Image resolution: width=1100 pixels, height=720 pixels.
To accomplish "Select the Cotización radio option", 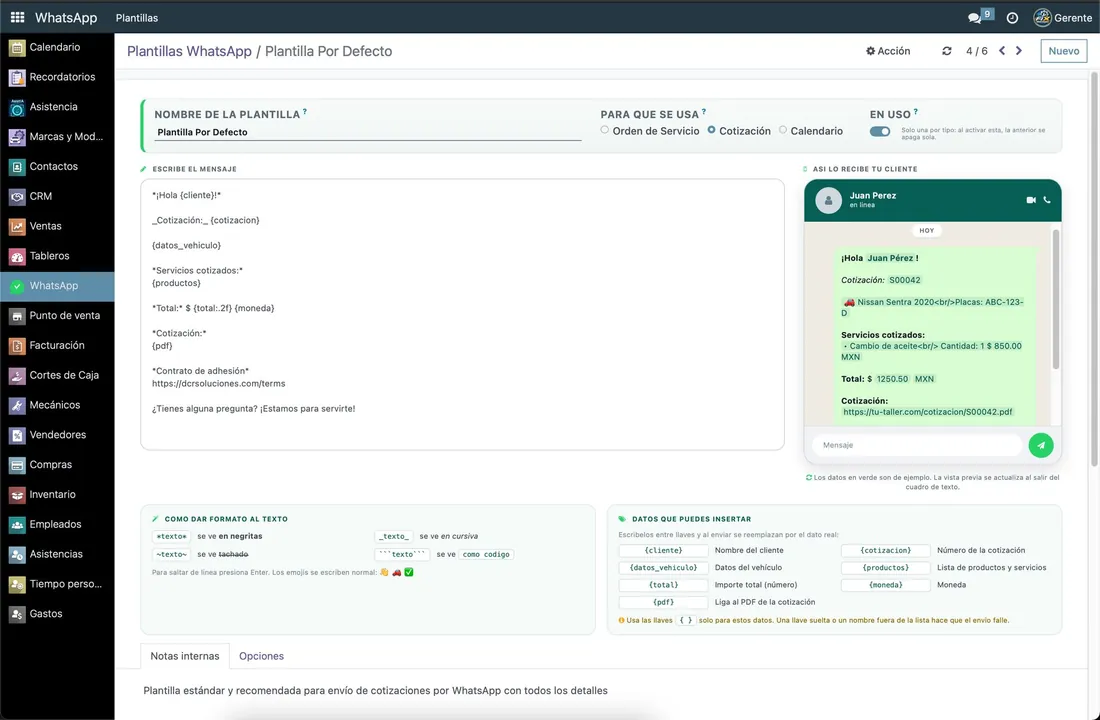I will (711, 130).
